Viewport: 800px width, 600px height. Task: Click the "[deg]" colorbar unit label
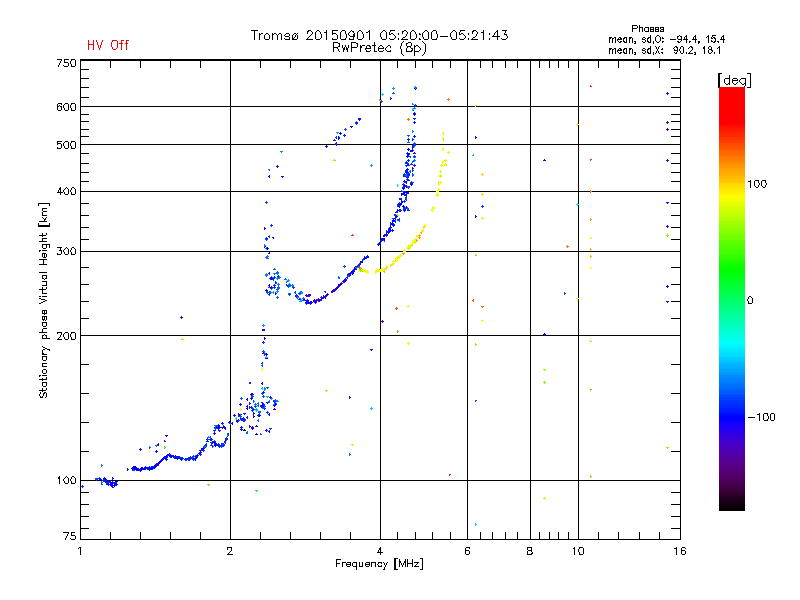734,80
